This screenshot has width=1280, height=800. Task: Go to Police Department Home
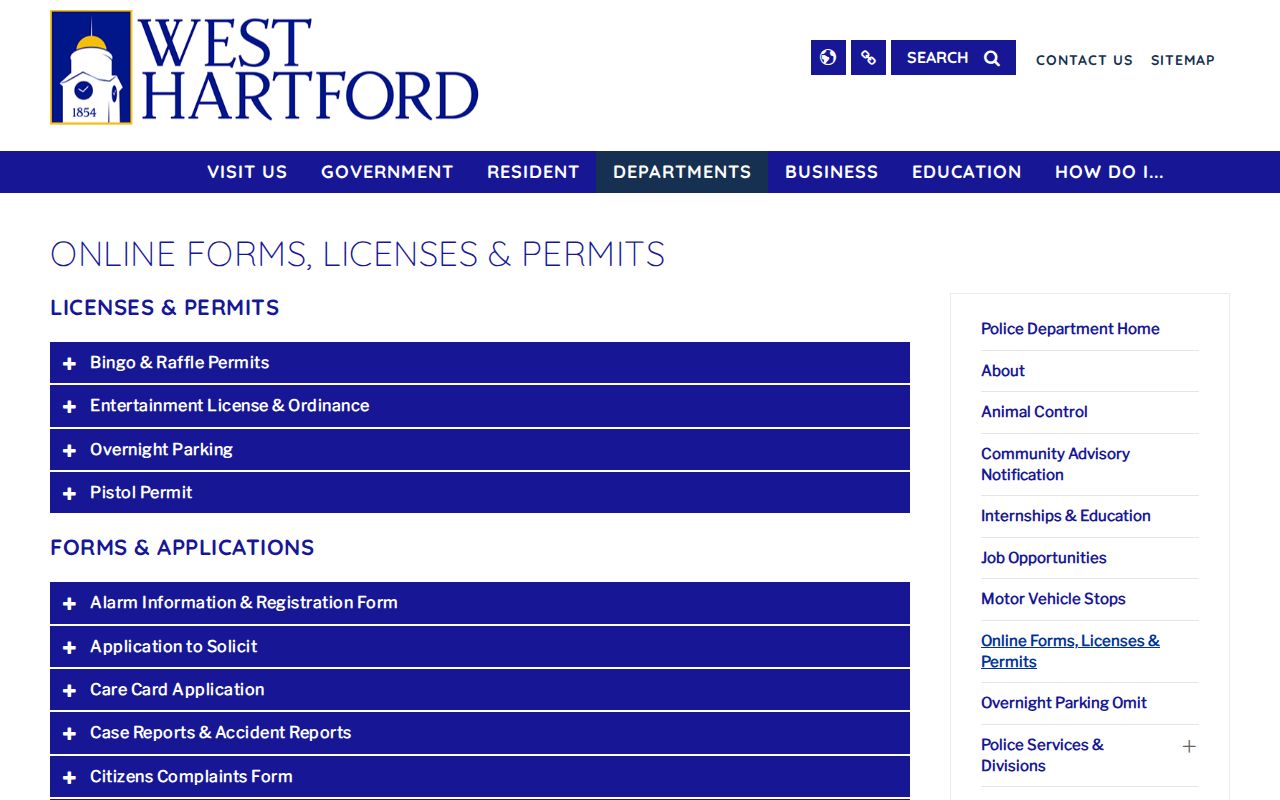point(1070,329)
